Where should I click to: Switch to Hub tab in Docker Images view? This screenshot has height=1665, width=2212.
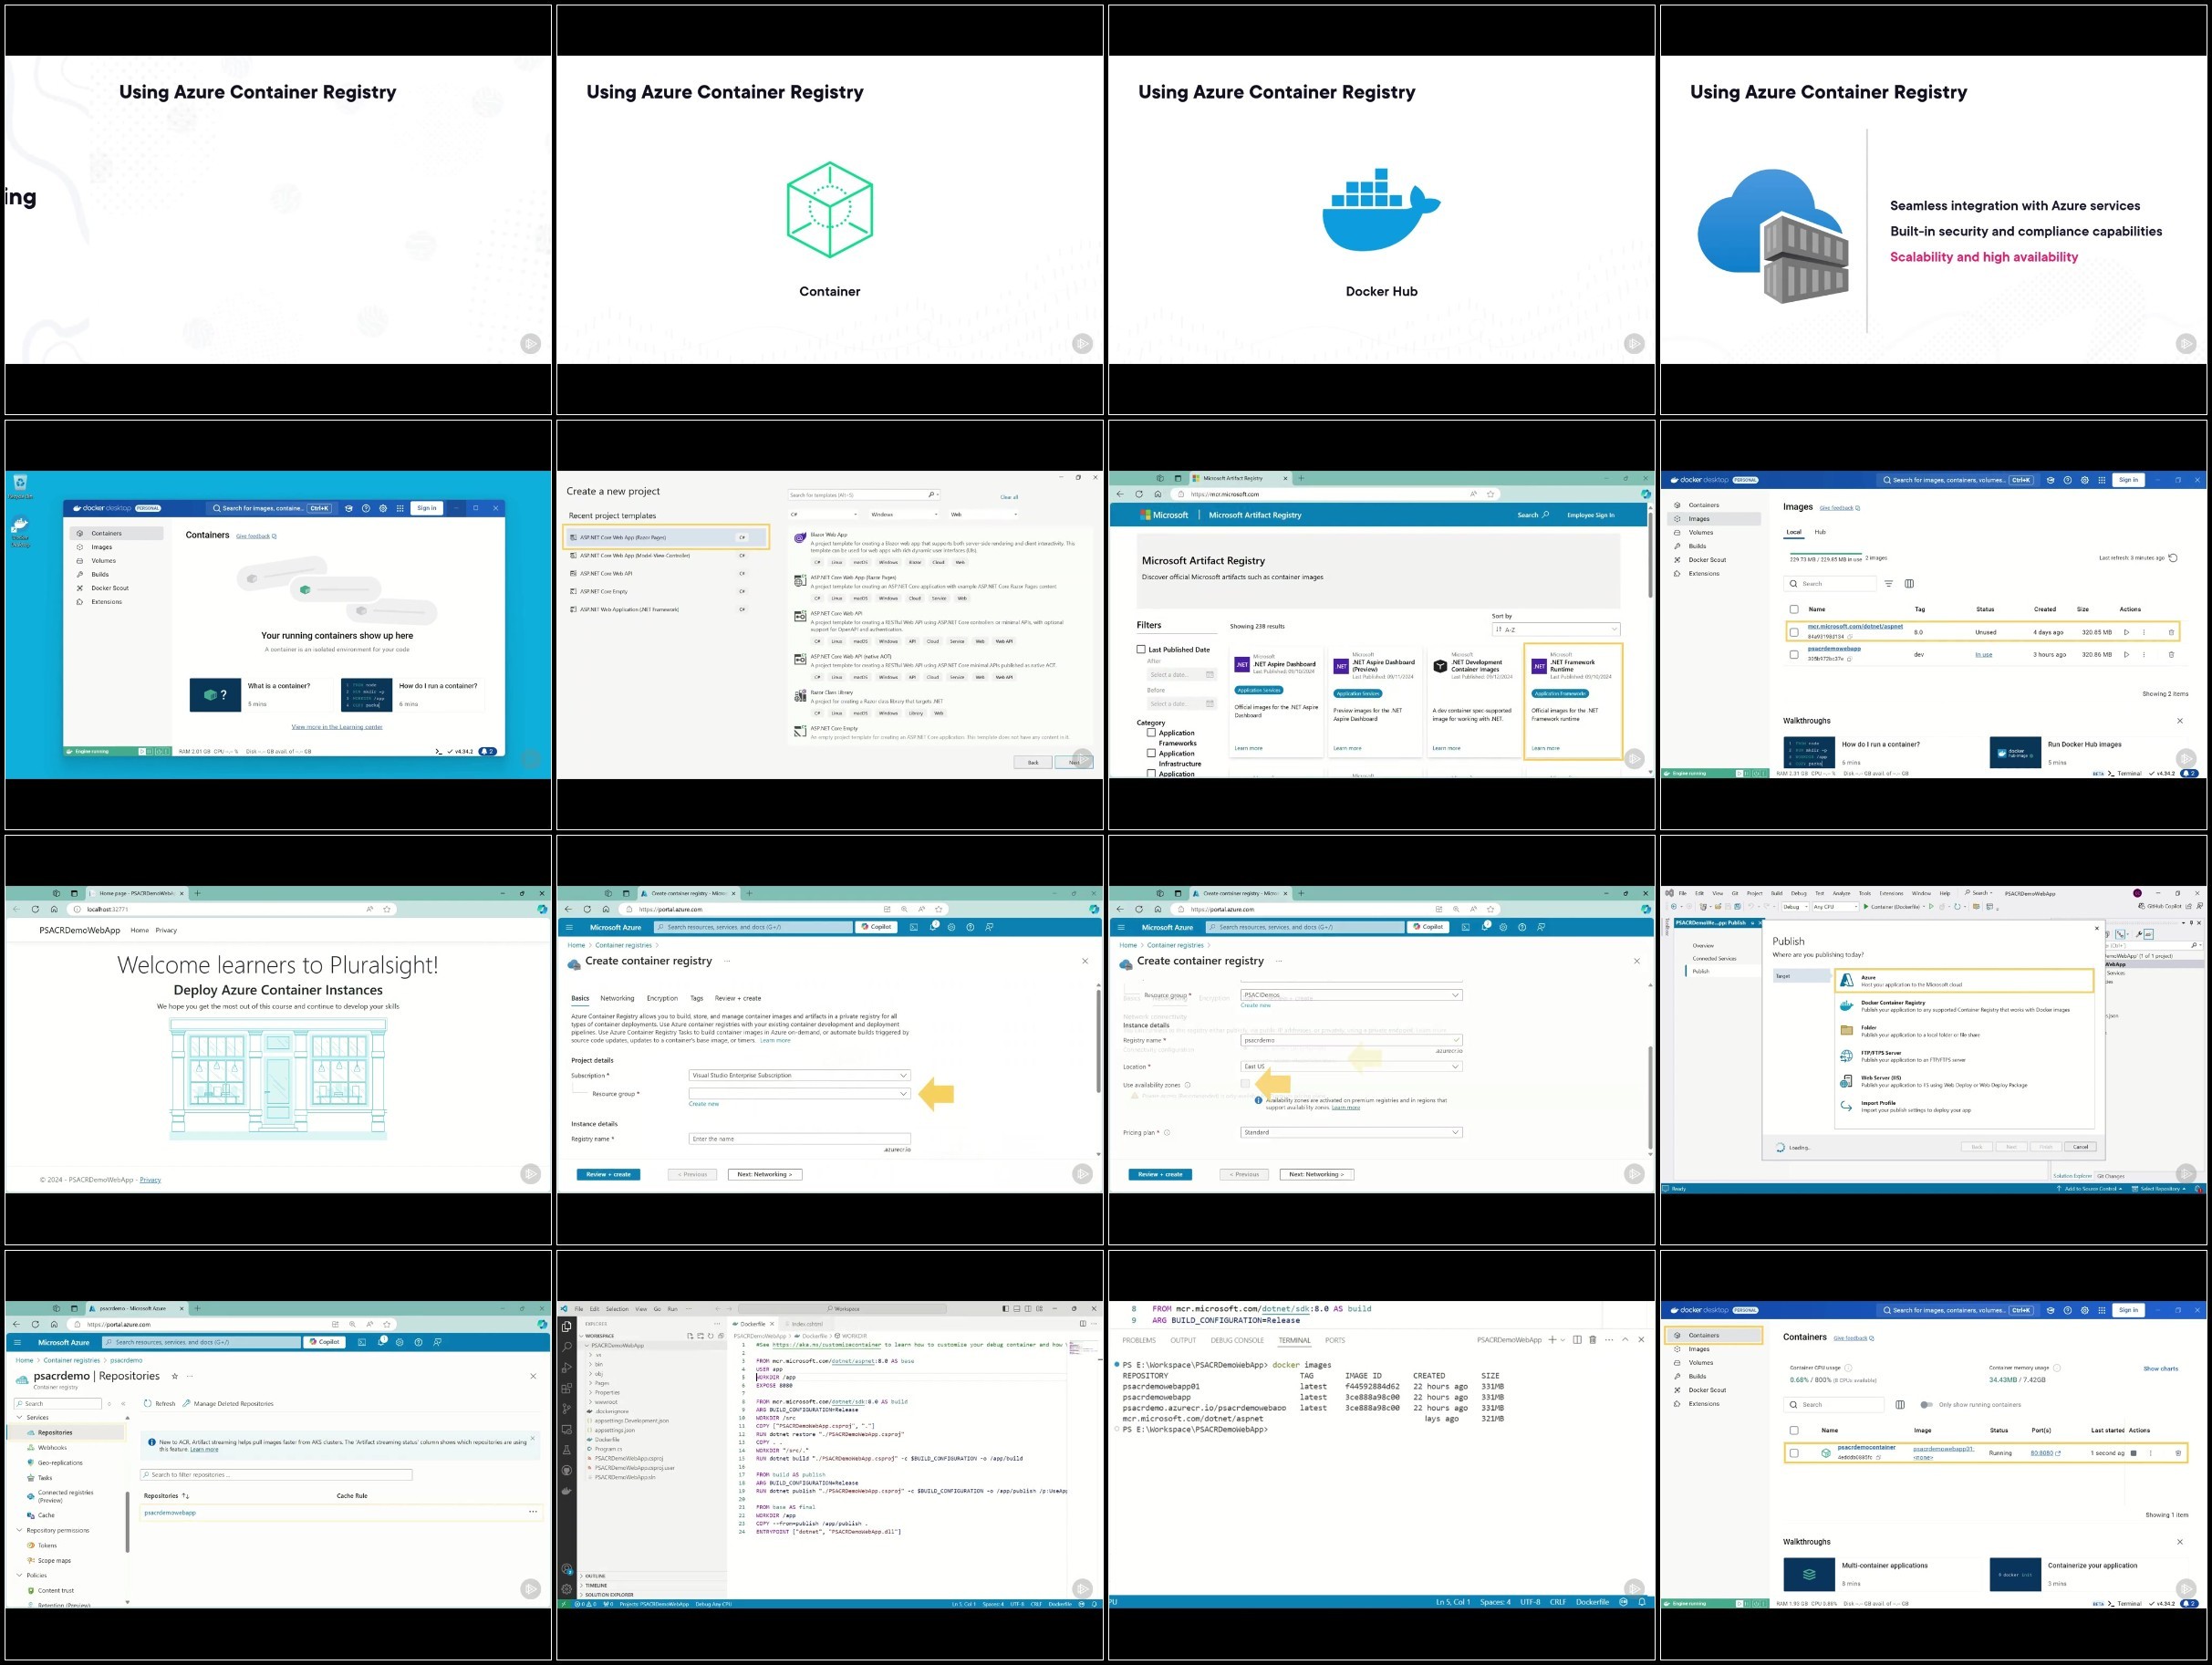[1820, 532]
